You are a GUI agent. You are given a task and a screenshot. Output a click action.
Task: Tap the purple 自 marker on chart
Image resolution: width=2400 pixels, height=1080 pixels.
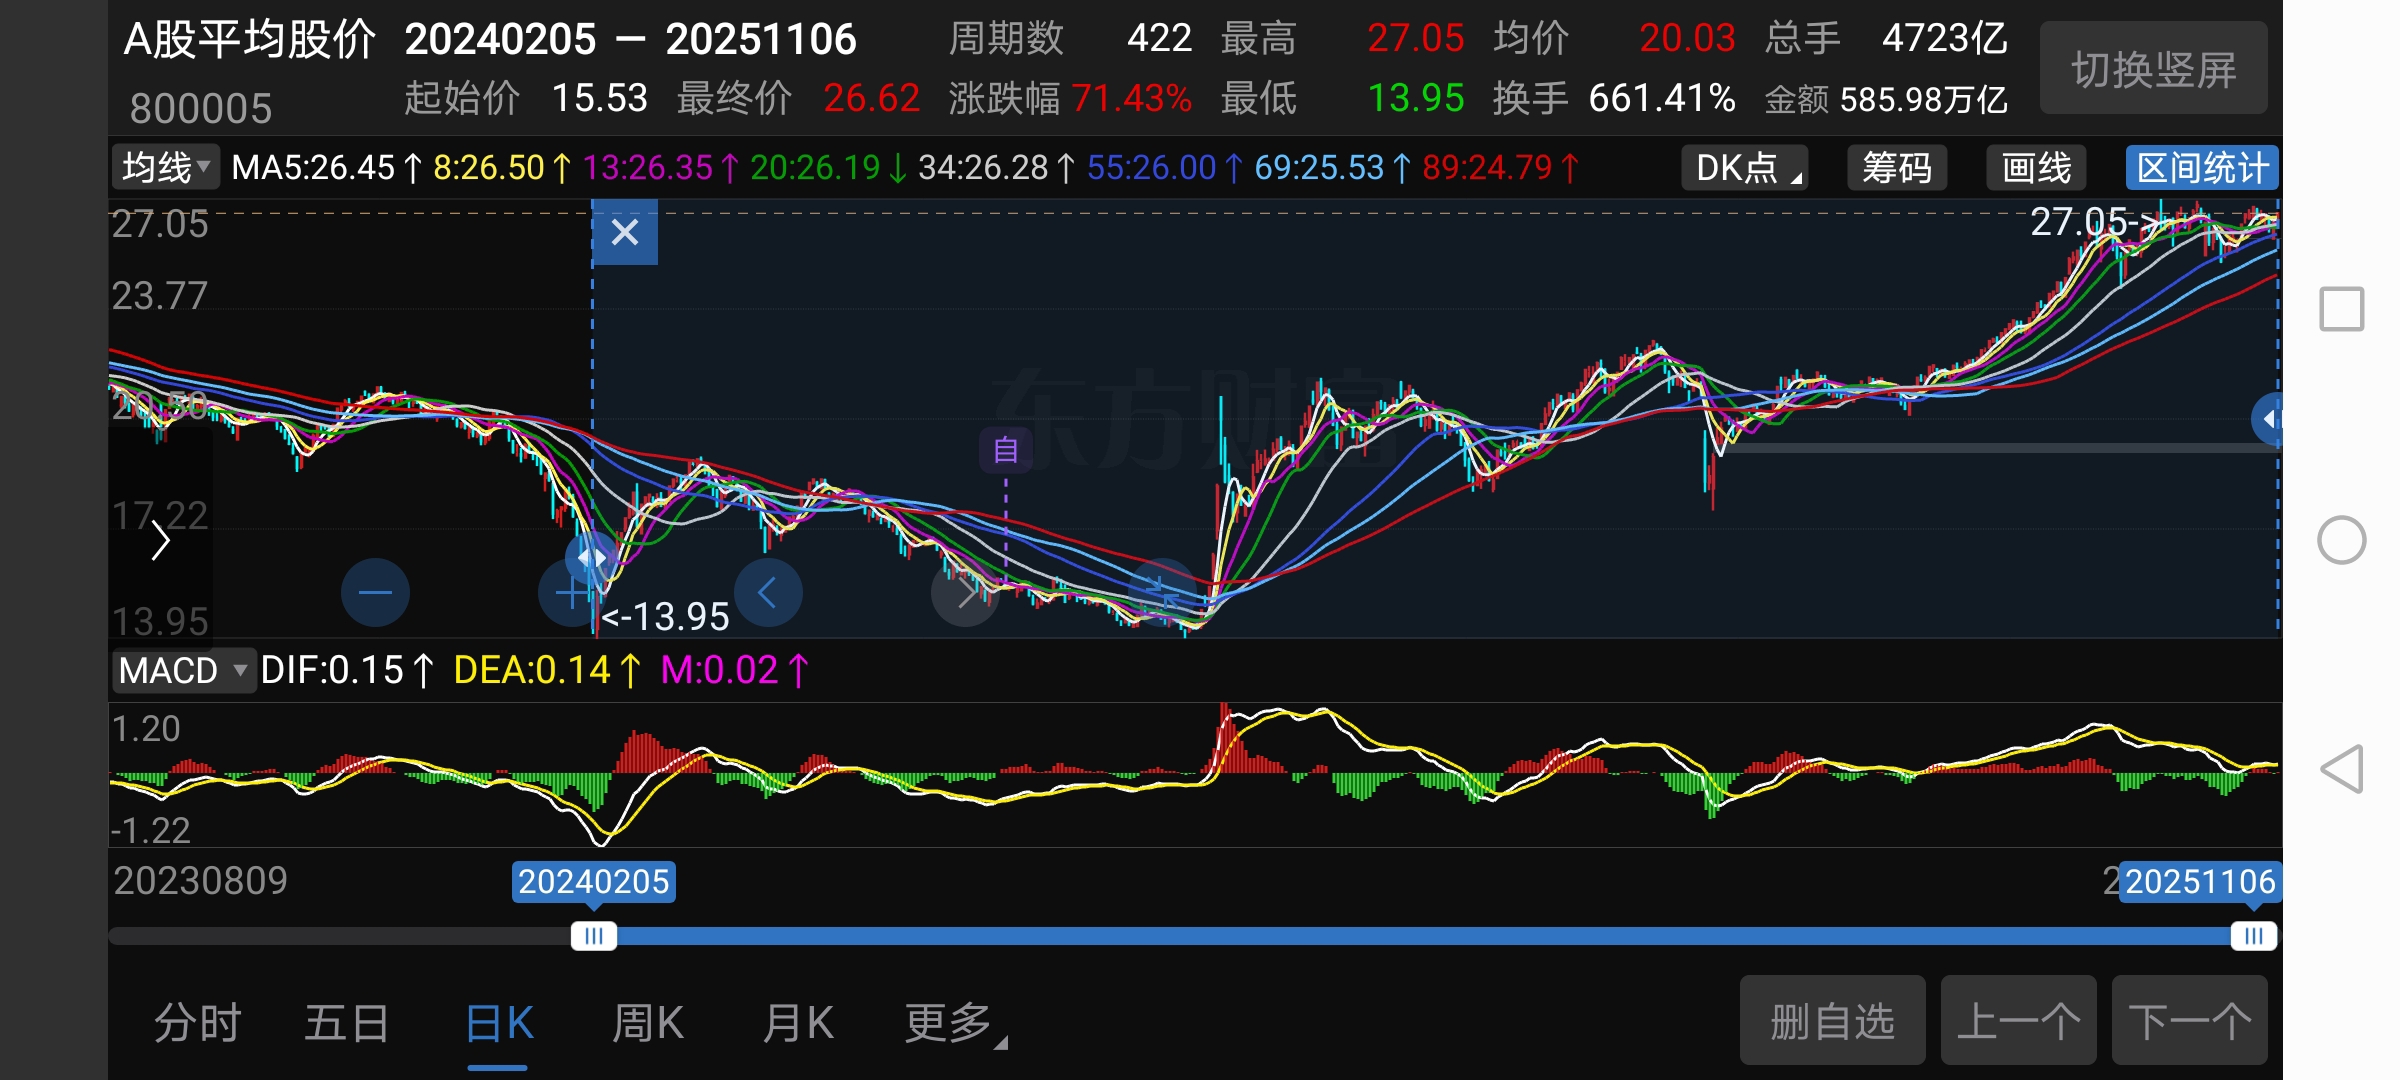tap(1005, 450)
